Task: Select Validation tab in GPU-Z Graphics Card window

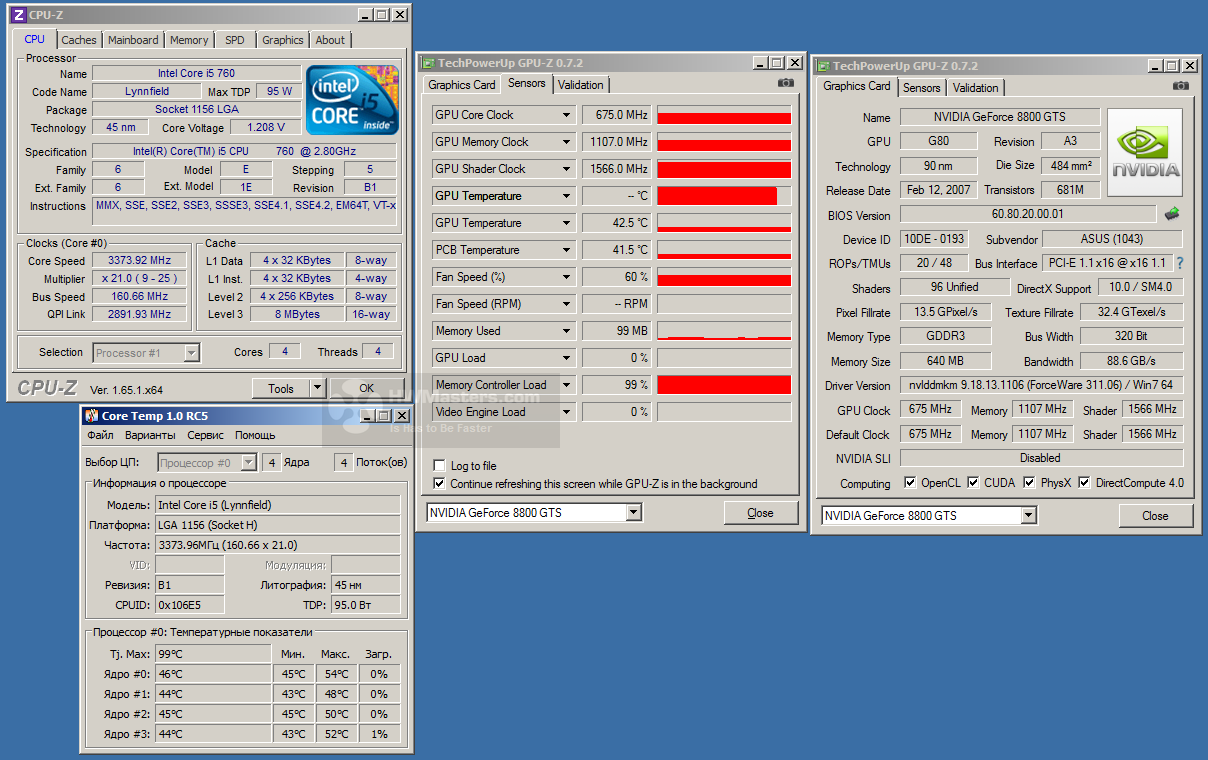Action: (975, 88)
